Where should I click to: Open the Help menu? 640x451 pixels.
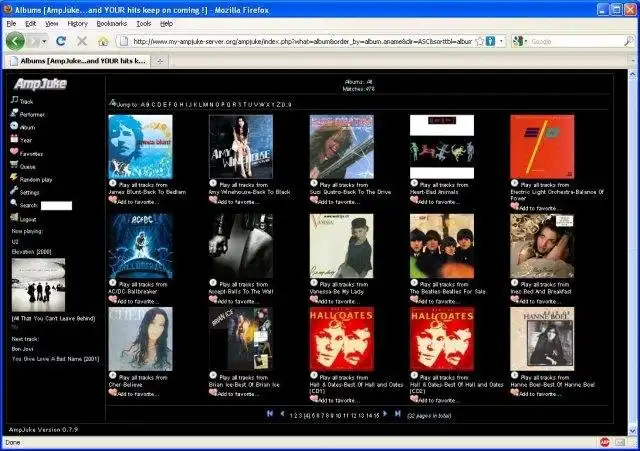coord(167,24)
